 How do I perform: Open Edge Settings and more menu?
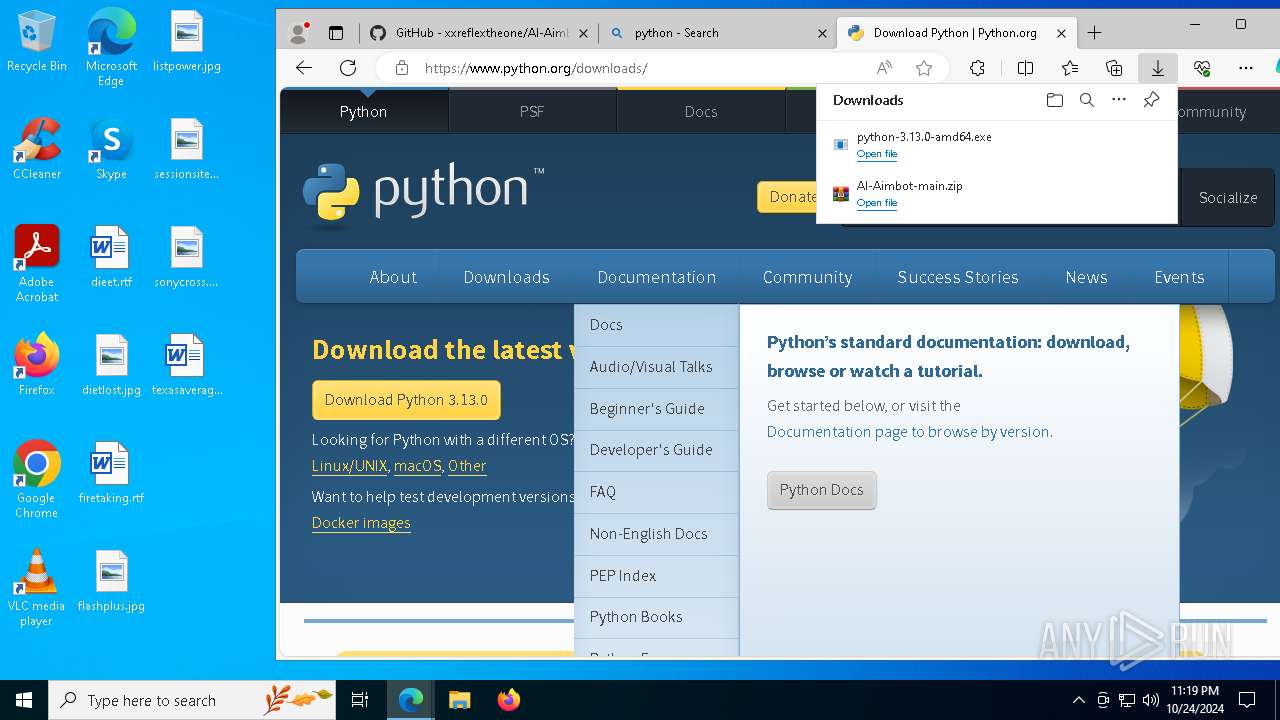coord(1245,68)
